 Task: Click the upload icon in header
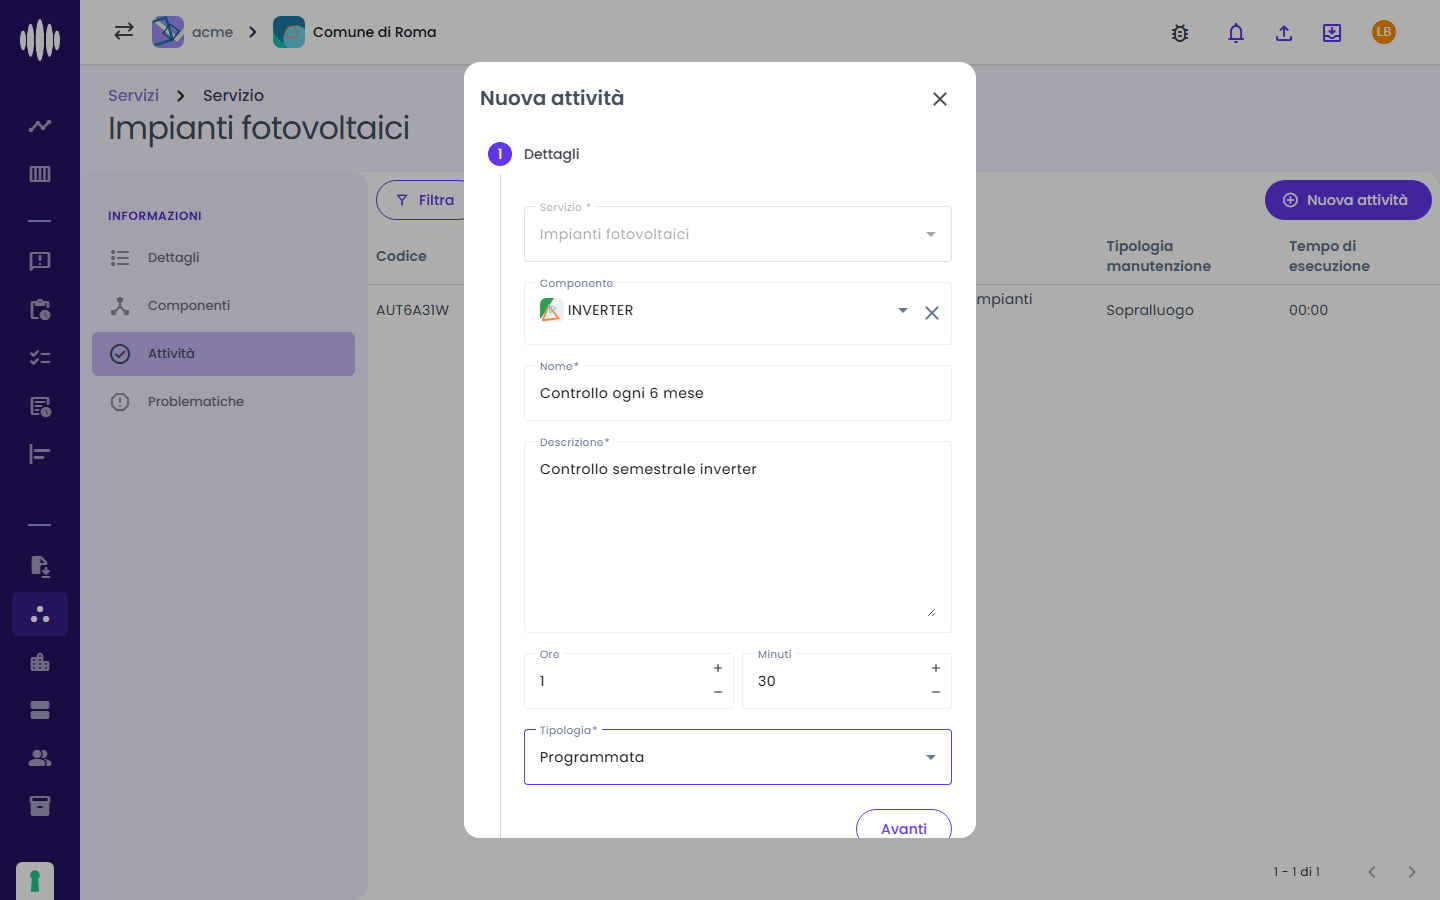[1284, 33]
